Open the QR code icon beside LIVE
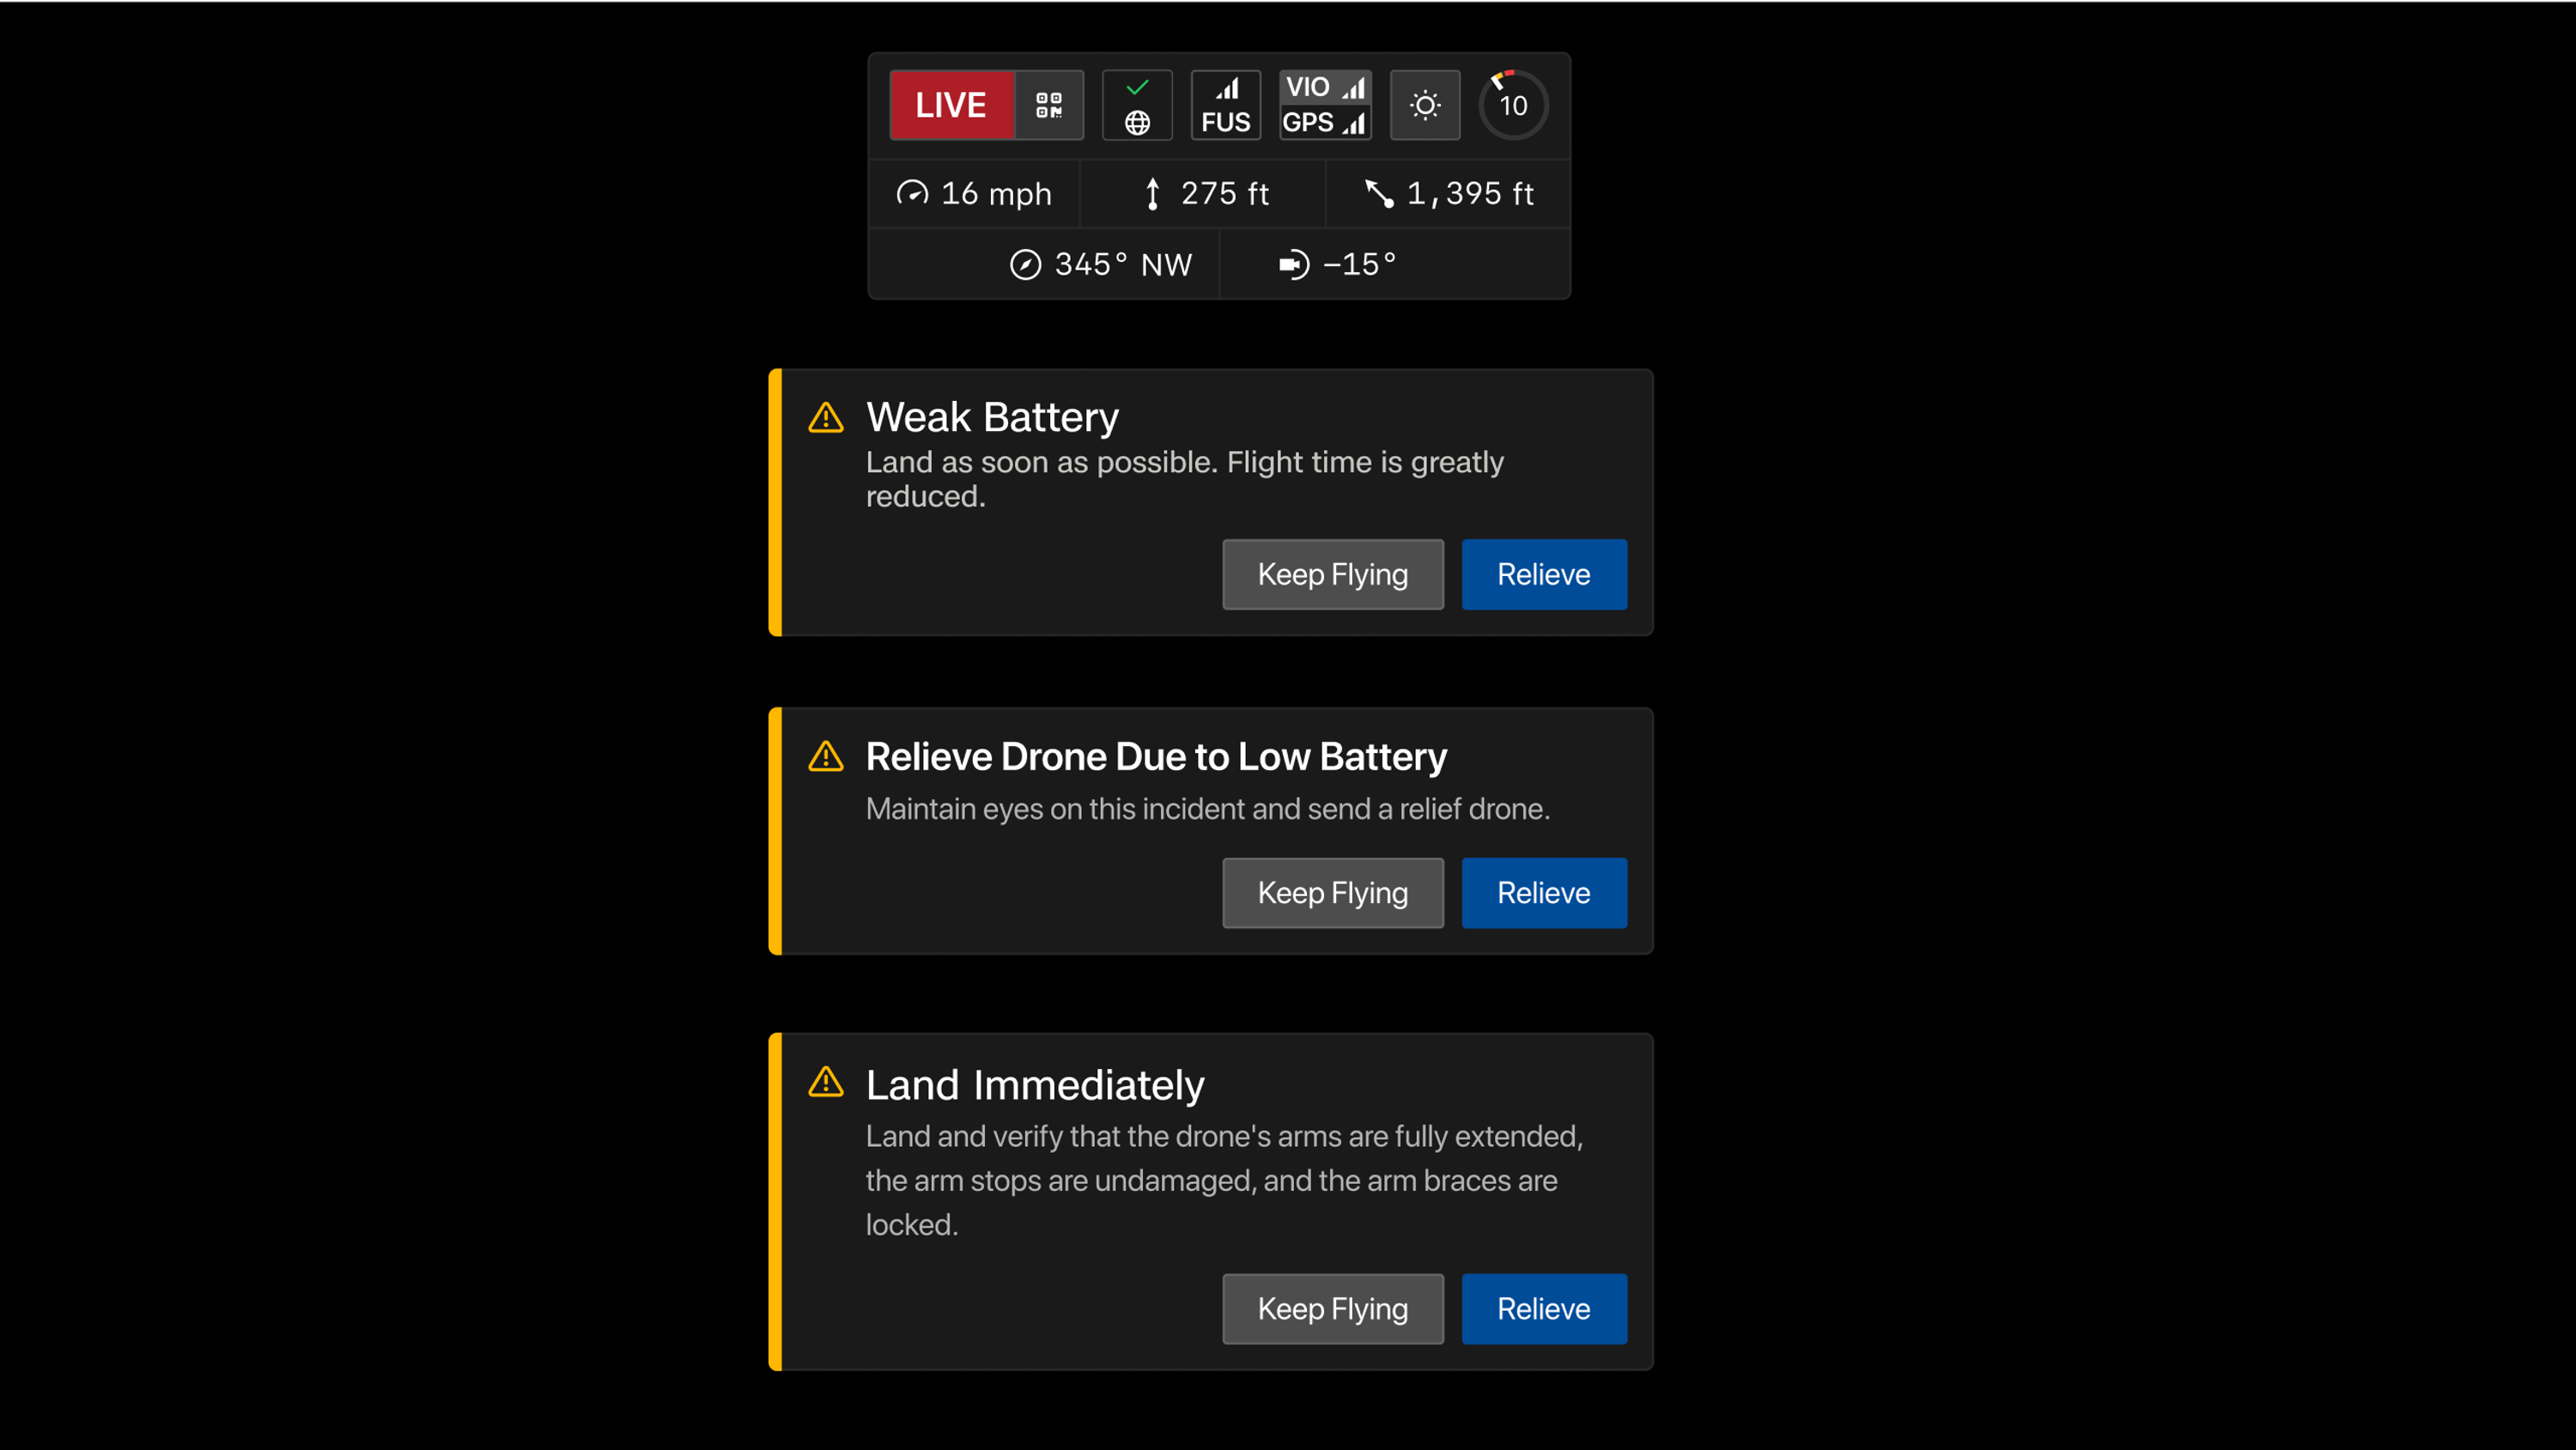The height and width of the screenshot is (1450, 2576). click(1049, 105)
